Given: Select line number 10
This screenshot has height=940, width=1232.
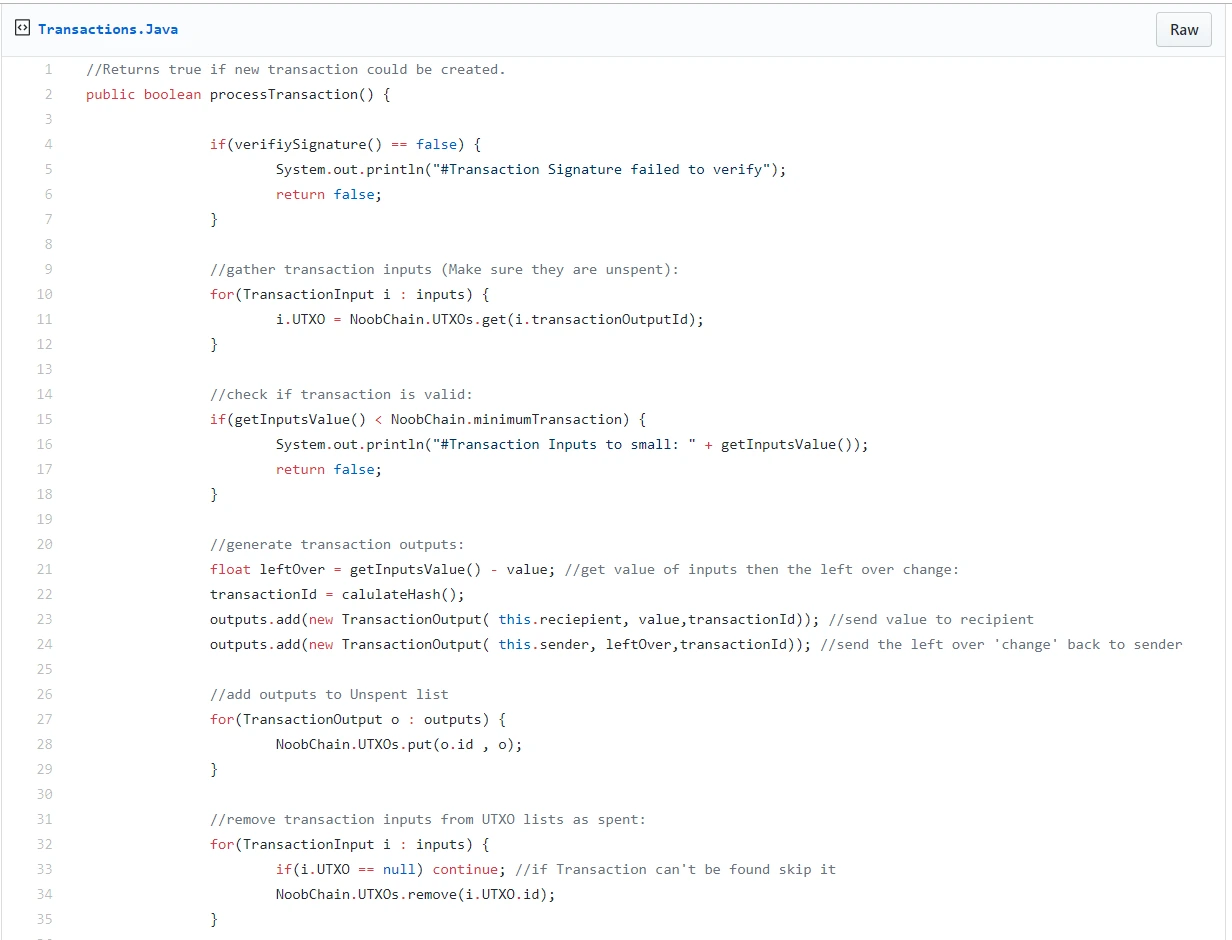Looking at the screenshot, I should [x=44, y=294].
